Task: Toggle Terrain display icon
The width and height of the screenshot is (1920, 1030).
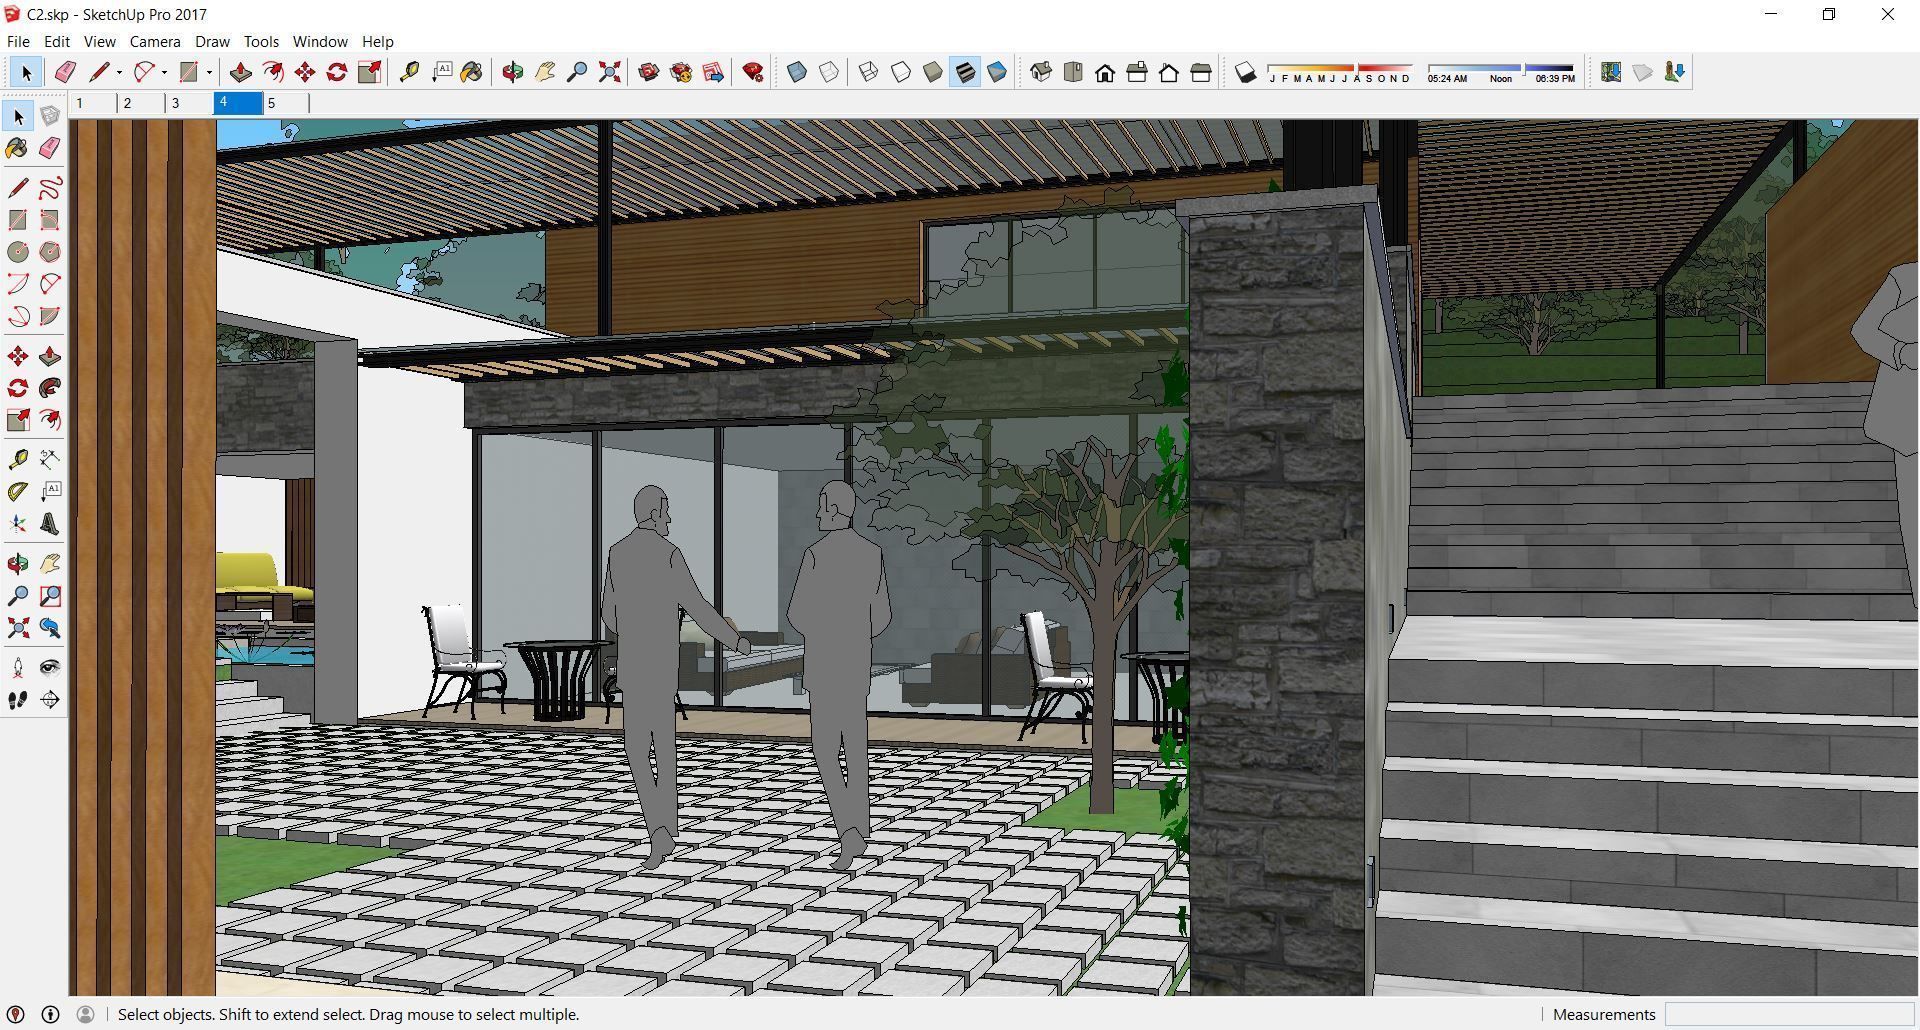Action: pos(1643,72)
